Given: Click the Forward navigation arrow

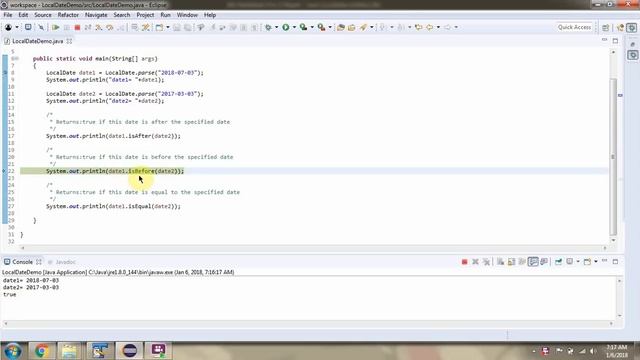Looking at the screenshot, I should pos(447,27).
